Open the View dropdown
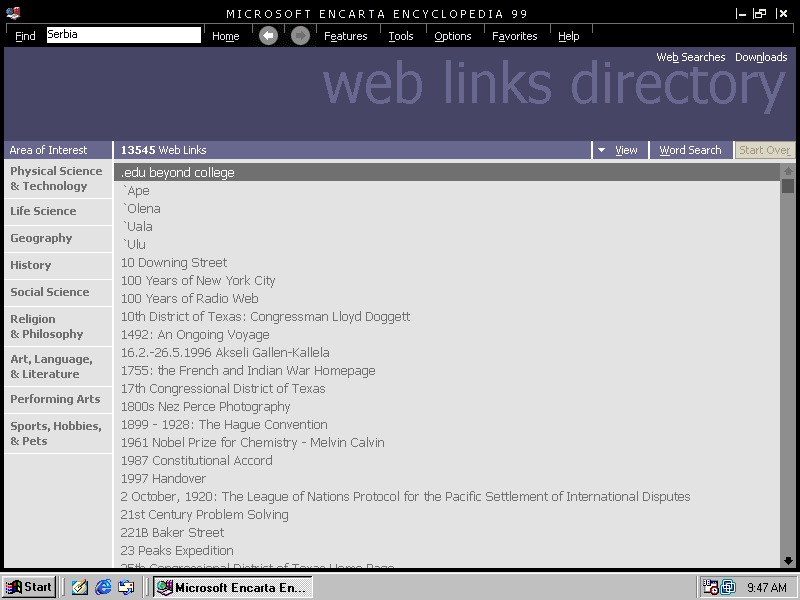The width and height of the screenshot is (800, 600). pyautogui.click(x=620, y=150)
